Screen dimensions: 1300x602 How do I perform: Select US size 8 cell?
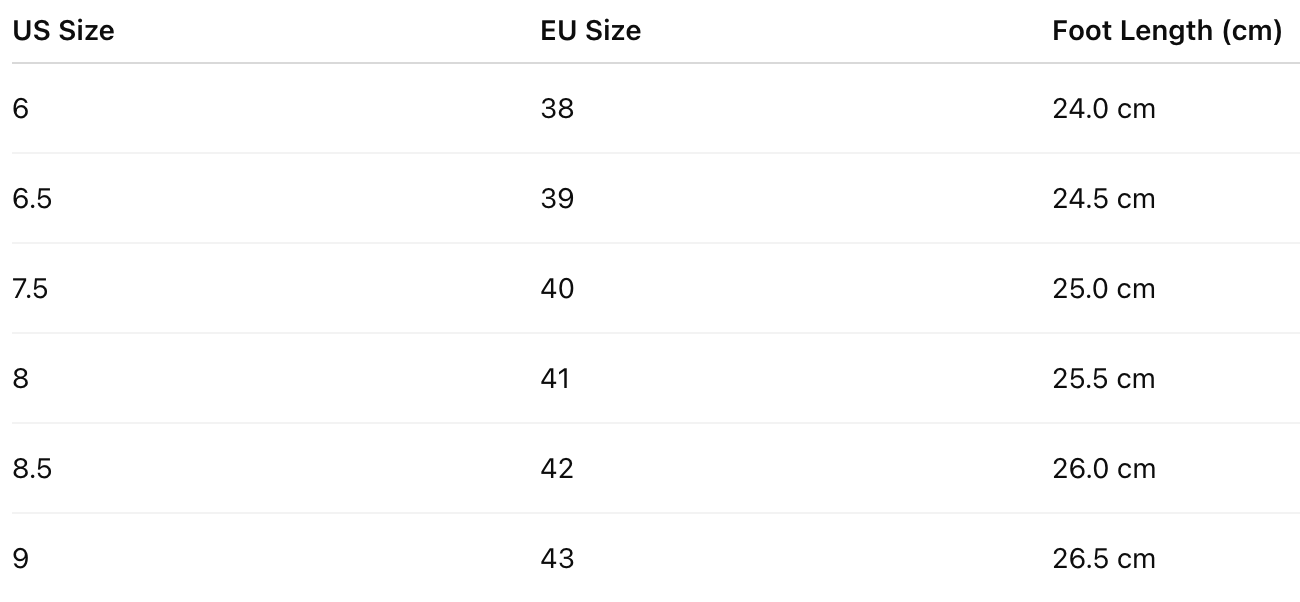pos(21,378)
